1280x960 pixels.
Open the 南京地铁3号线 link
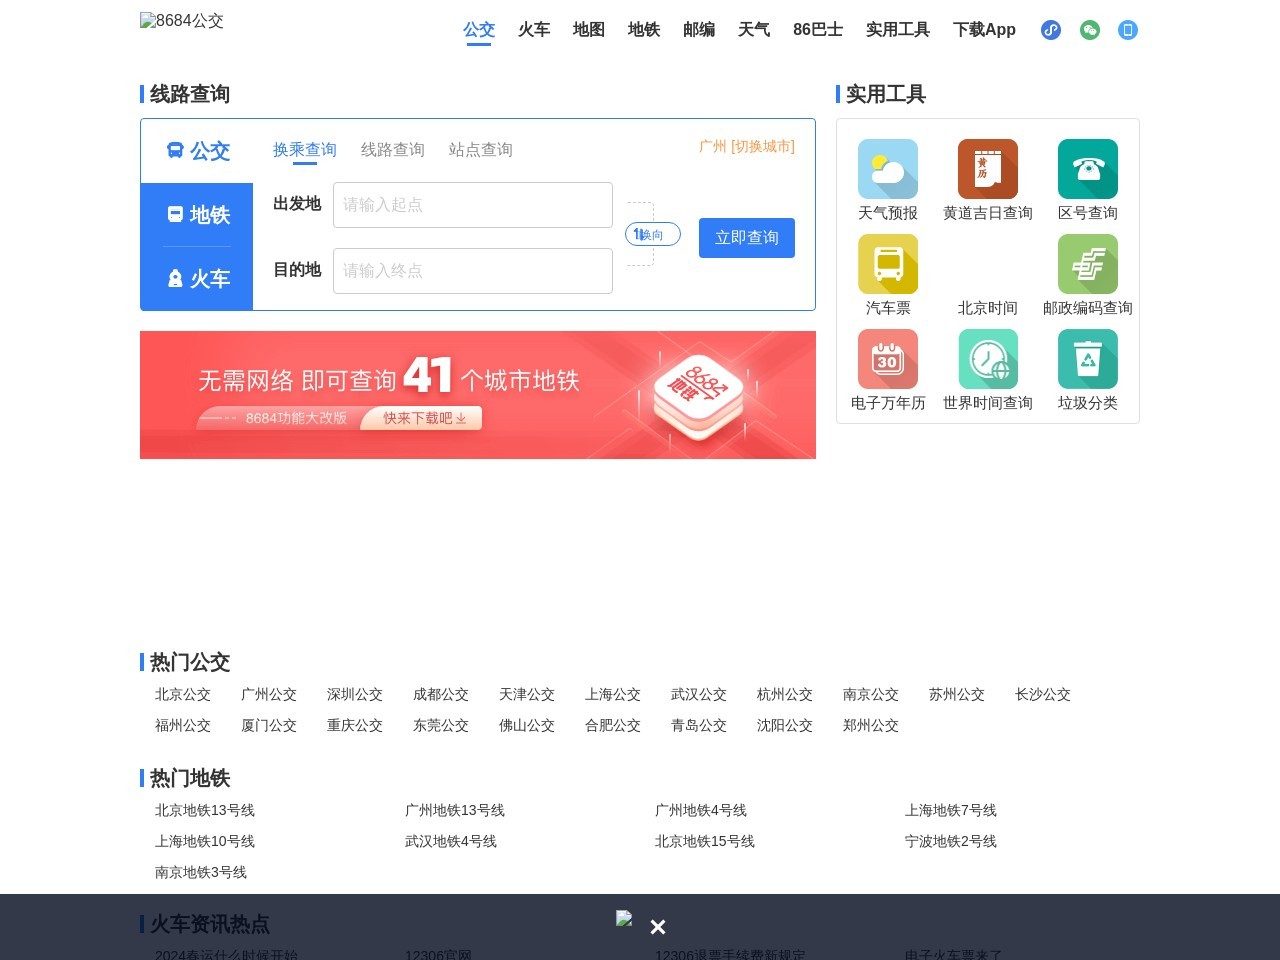tap(201, 872)
